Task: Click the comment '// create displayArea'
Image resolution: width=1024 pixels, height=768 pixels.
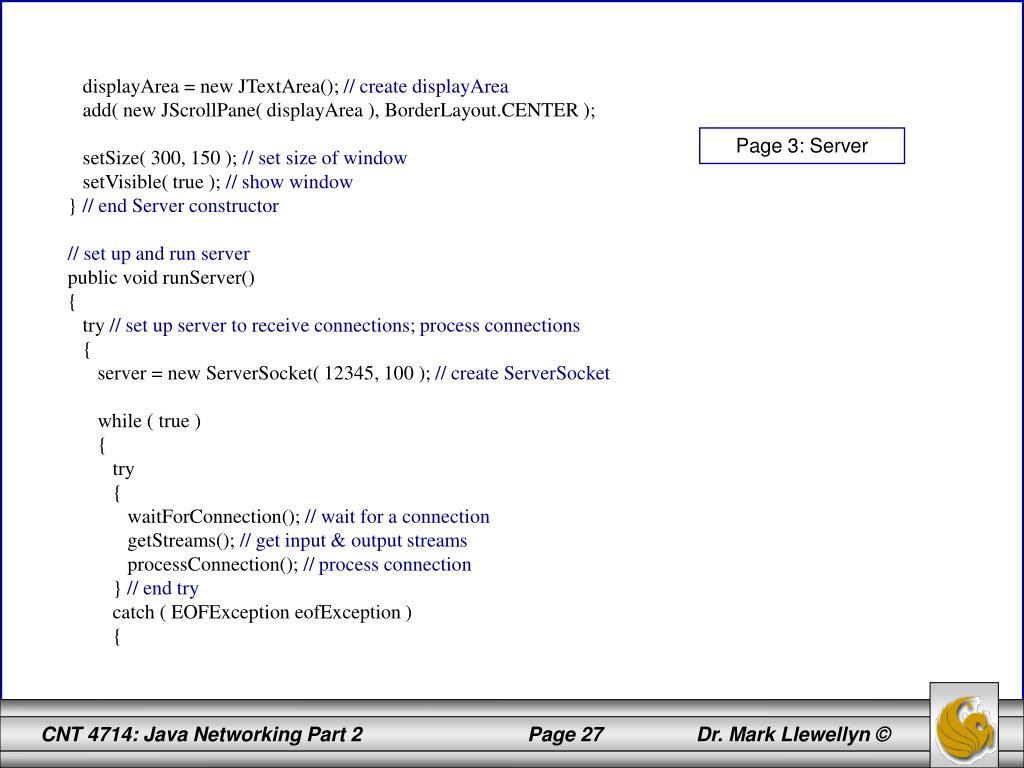Action: 426,87
